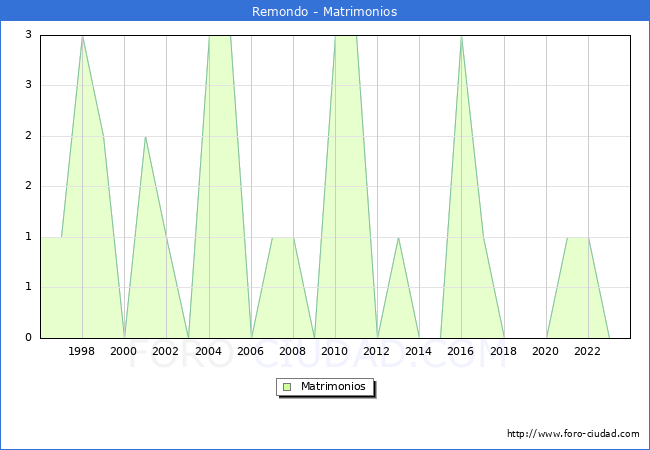
Task: Click the 2001 peak at value 2
Action: point(145,137)
